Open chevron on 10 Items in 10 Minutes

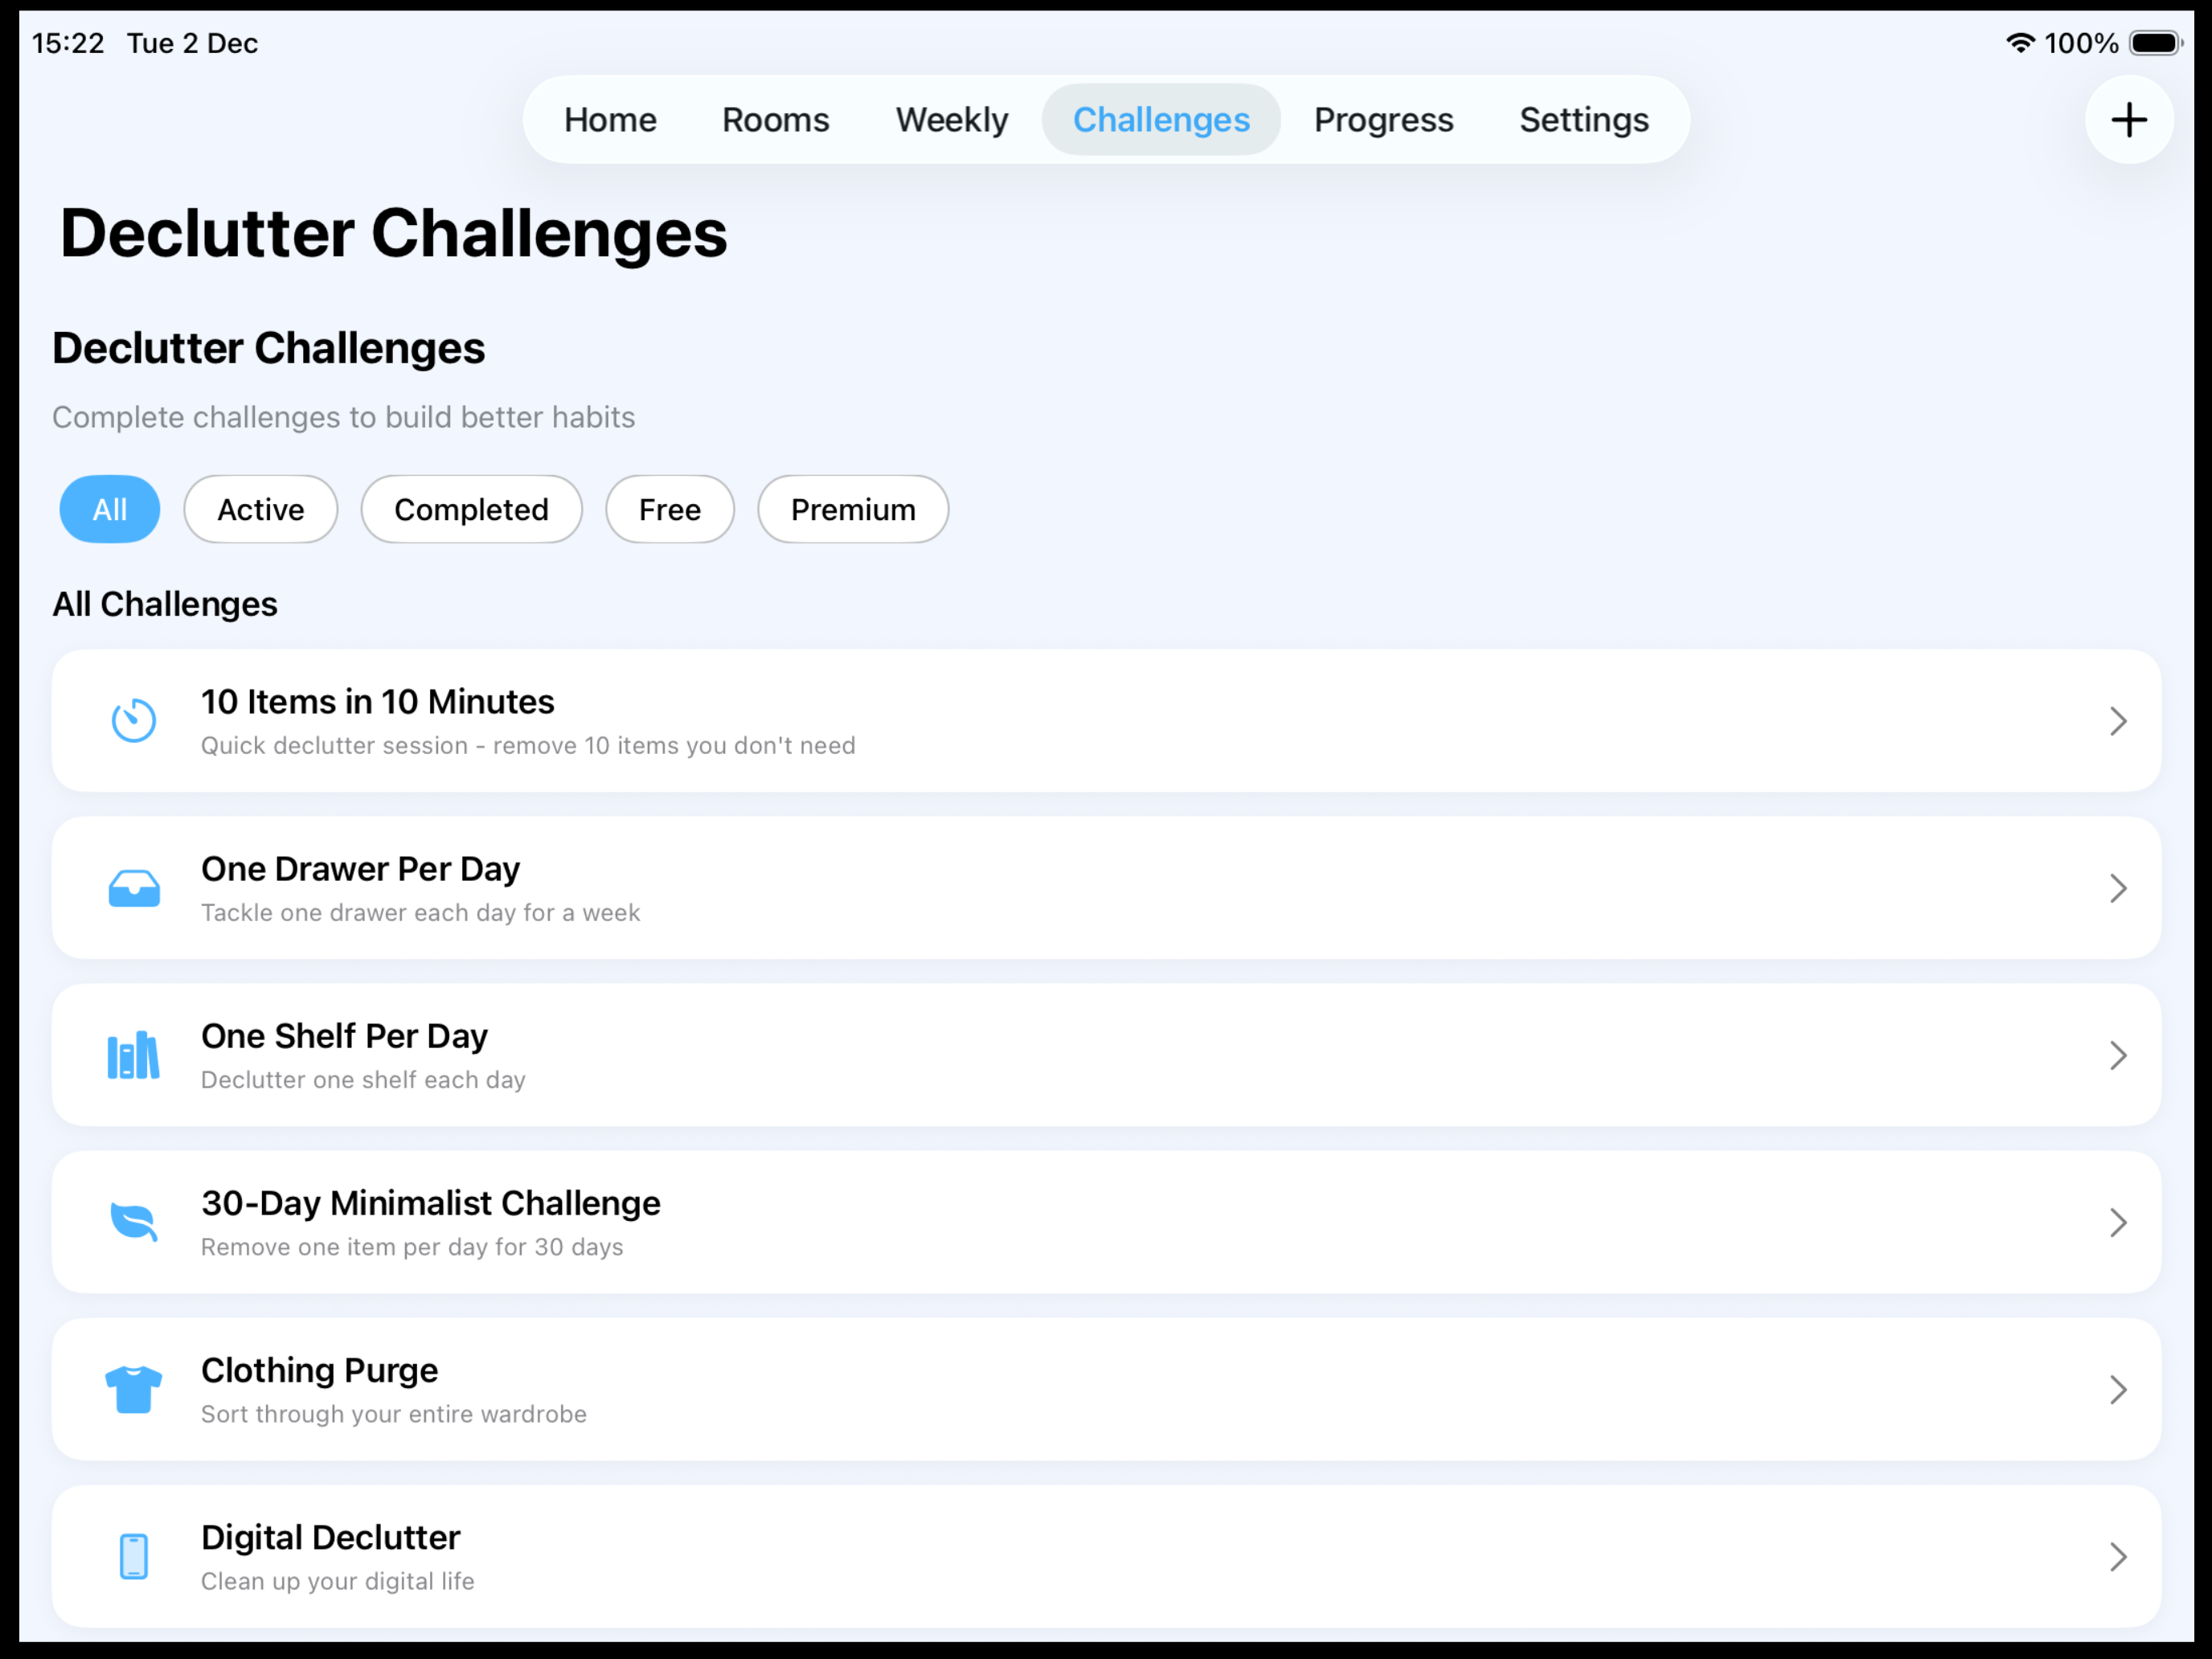point(2118,721)
